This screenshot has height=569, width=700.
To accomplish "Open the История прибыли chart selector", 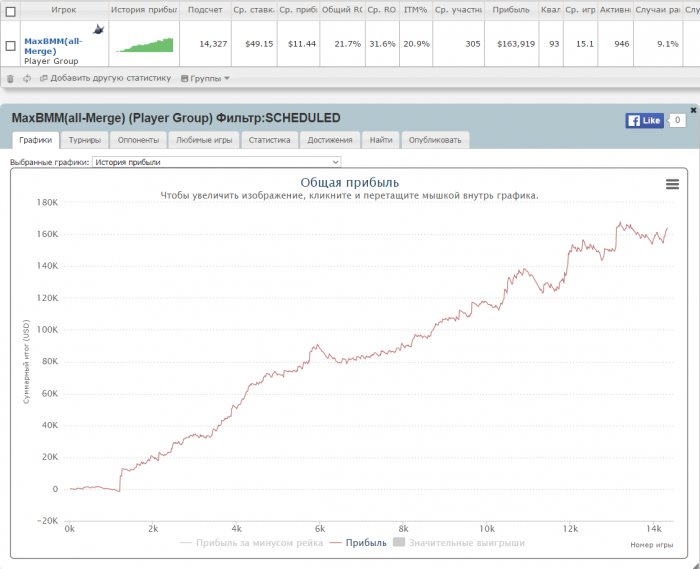I will click(x=217, y=162).
